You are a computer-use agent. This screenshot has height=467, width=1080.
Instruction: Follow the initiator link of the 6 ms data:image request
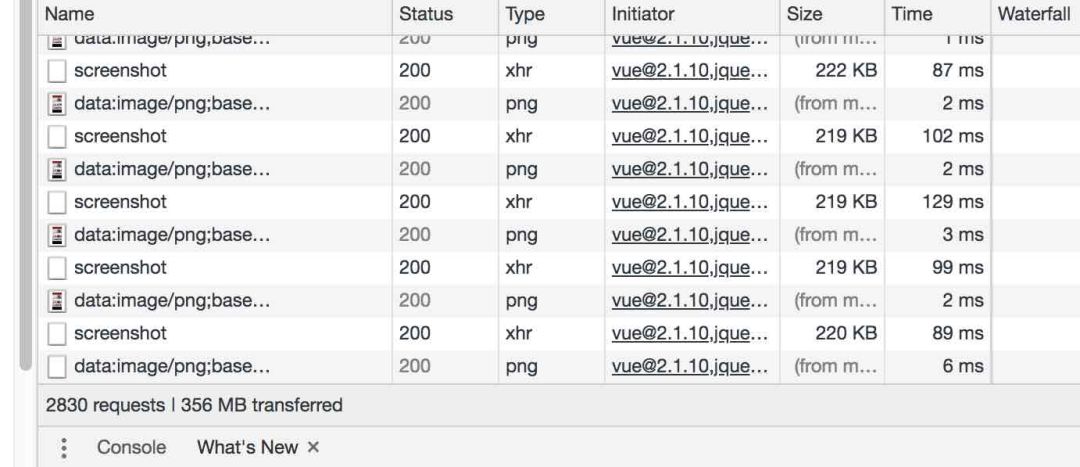(x=688, y=366)
